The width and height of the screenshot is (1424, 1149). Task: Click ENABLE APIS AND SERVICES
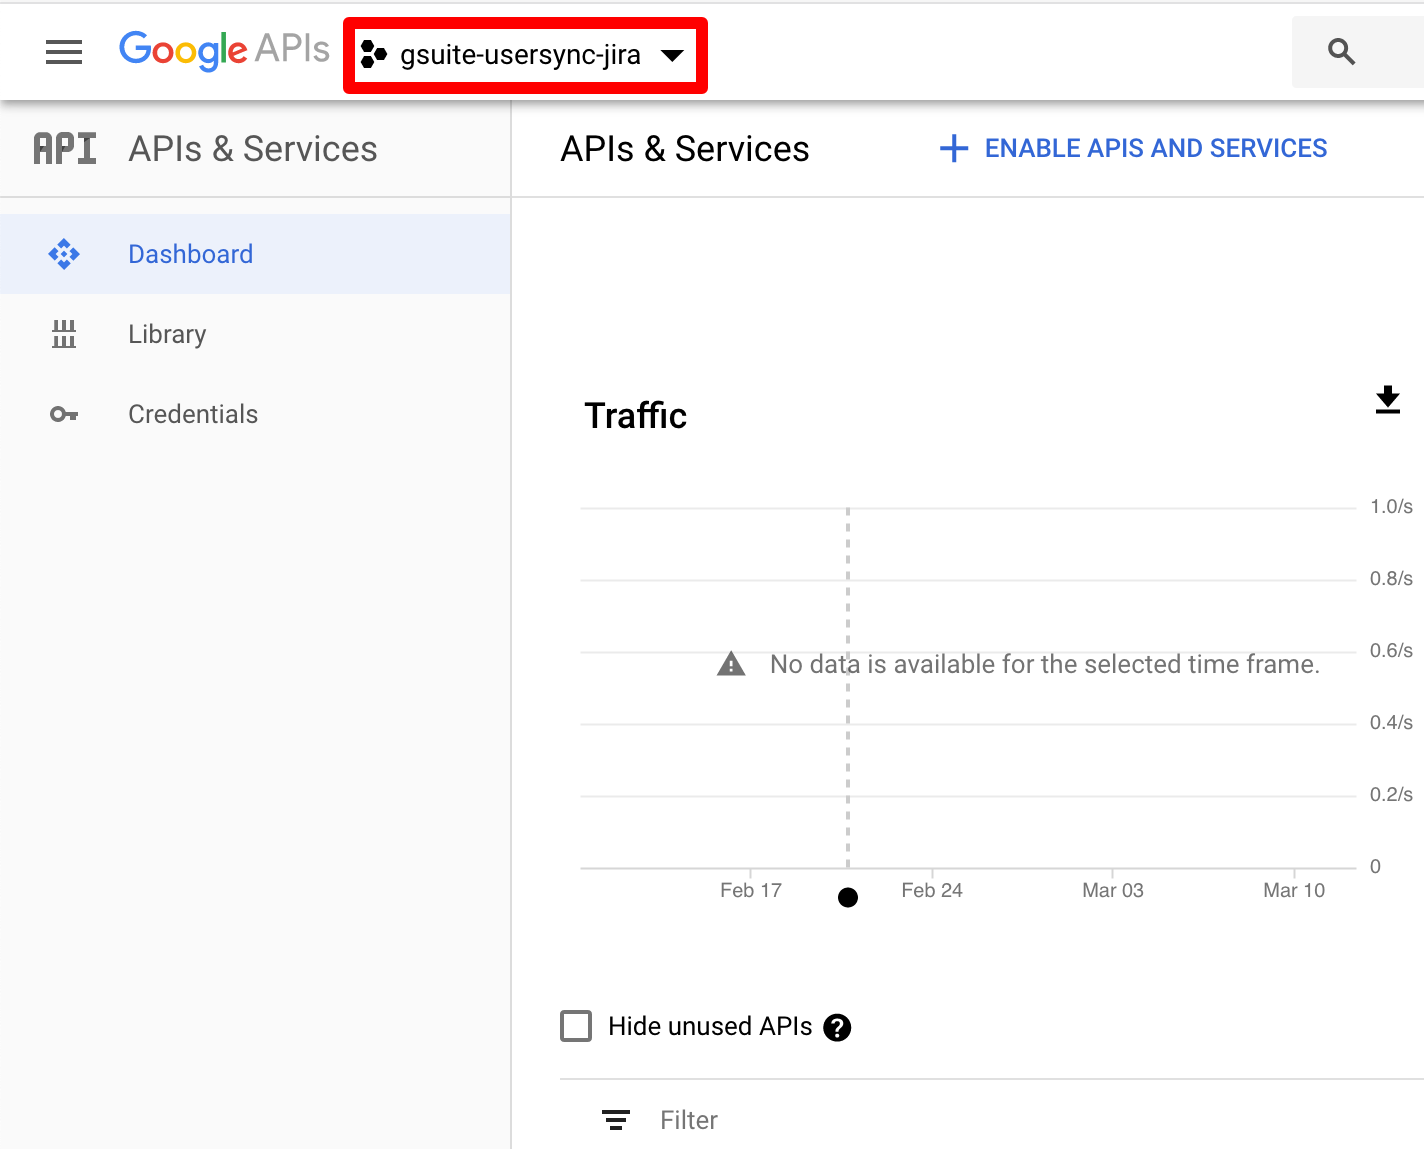point(1133,149)
